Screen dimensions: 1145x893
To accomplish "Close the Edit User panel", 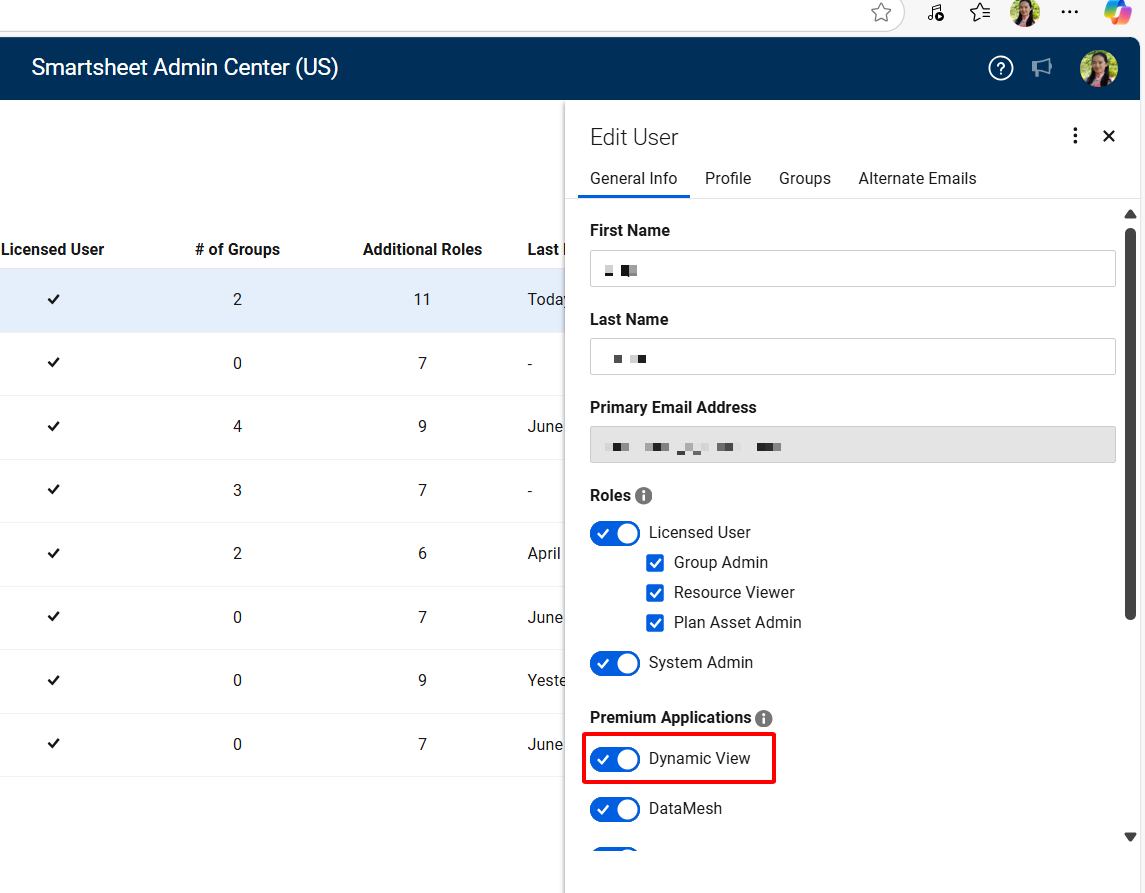I will 1108,136.
